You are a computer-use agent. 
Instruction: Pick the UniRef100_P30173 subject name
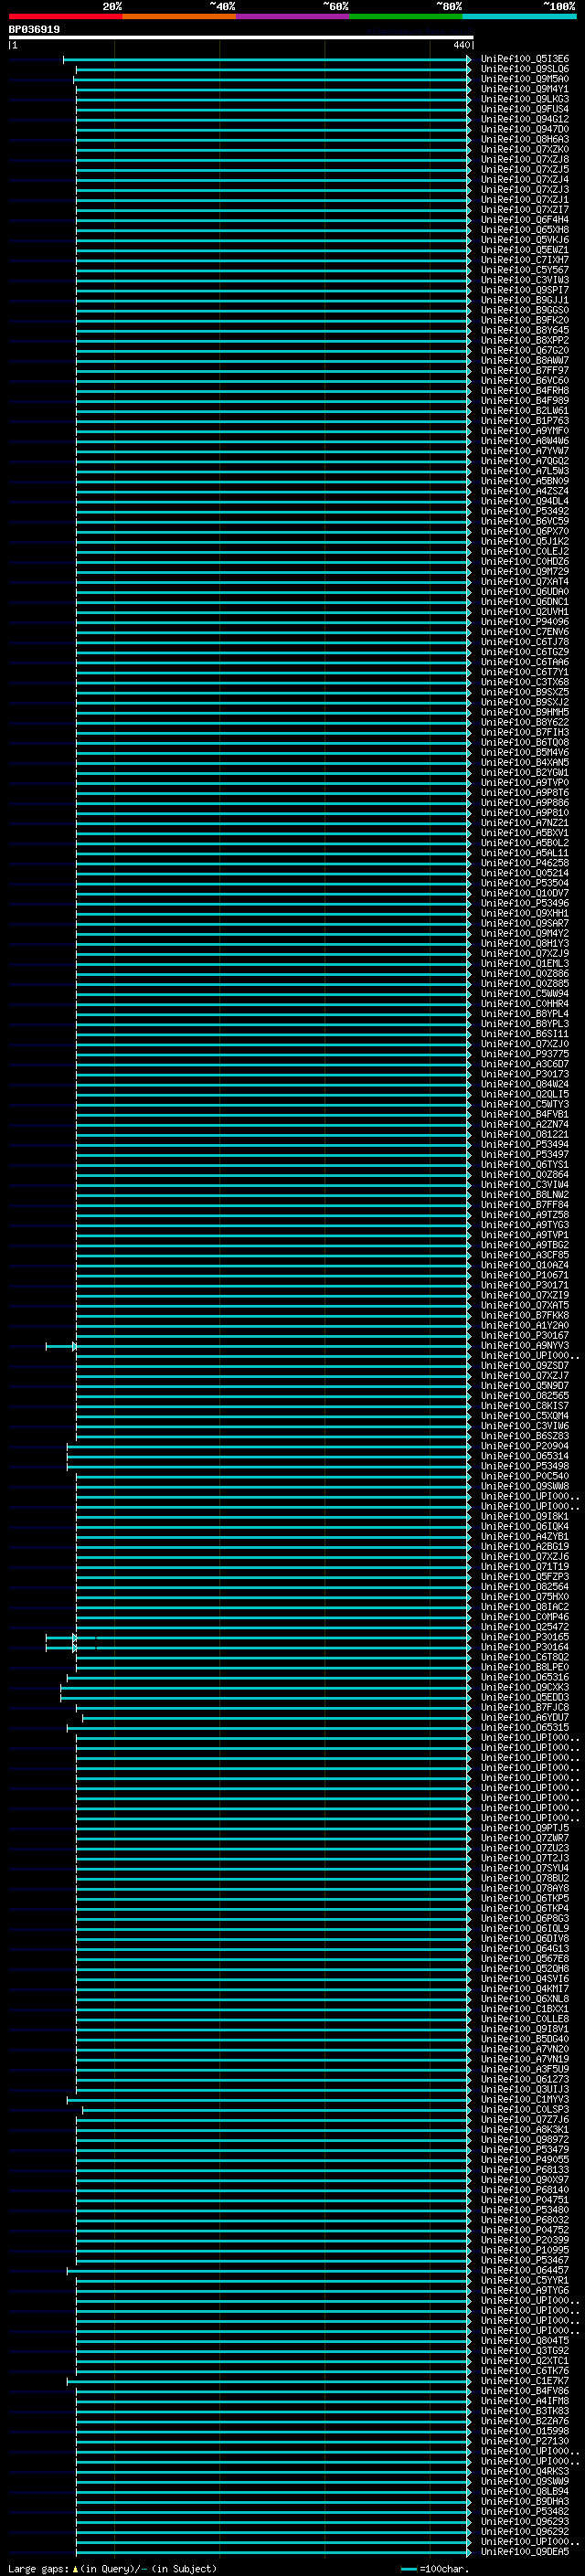tap(525, 1074)
